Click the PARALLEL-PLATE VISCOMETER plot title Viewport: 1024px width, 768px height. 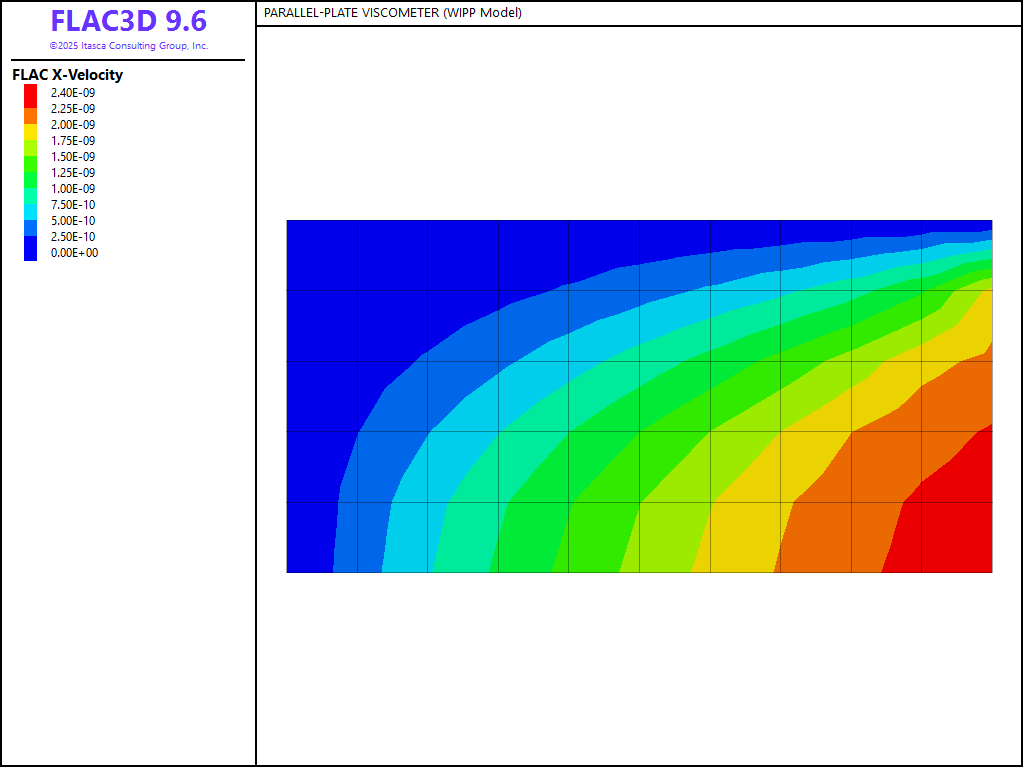coord(392,13)
